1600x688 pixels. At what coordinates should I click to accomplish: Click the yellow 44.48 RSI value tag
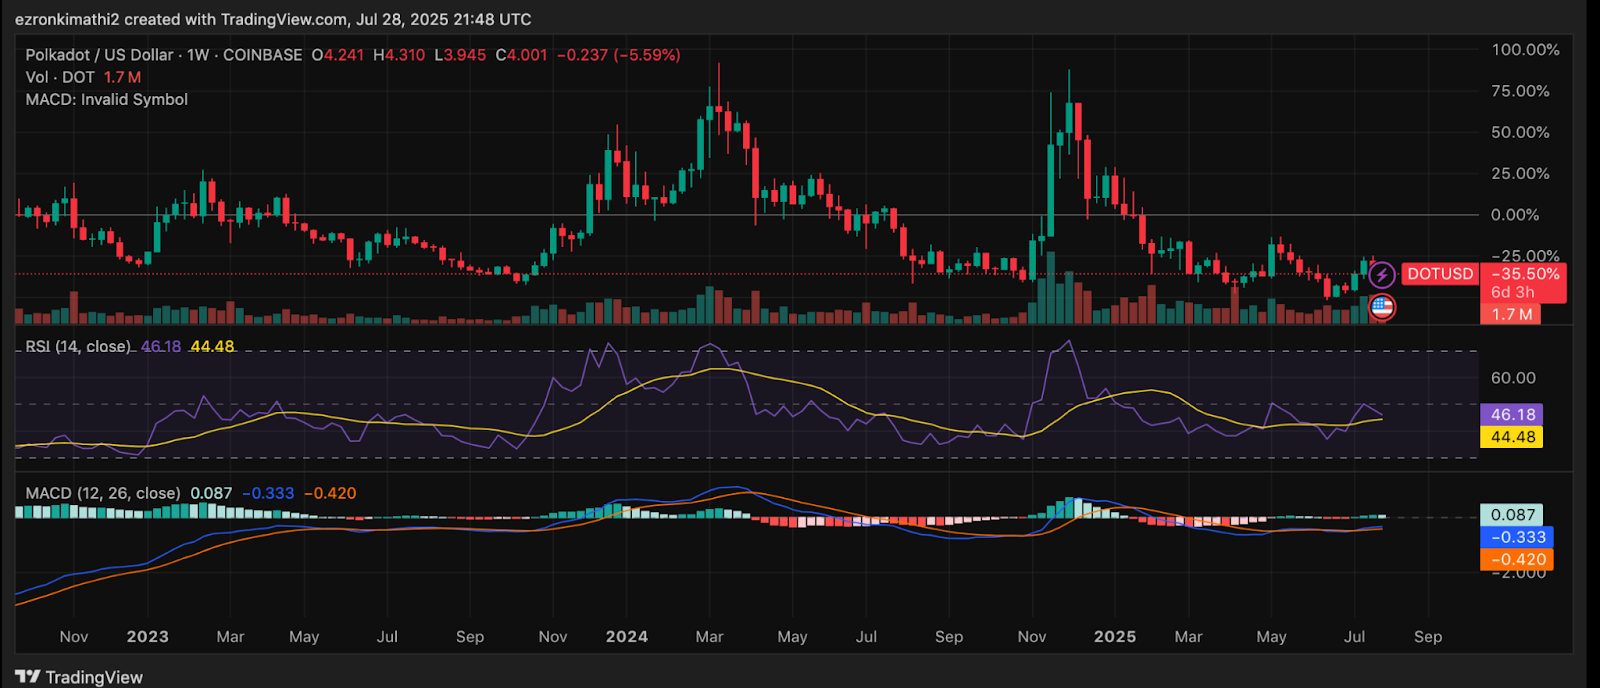tap(1512, 437)
